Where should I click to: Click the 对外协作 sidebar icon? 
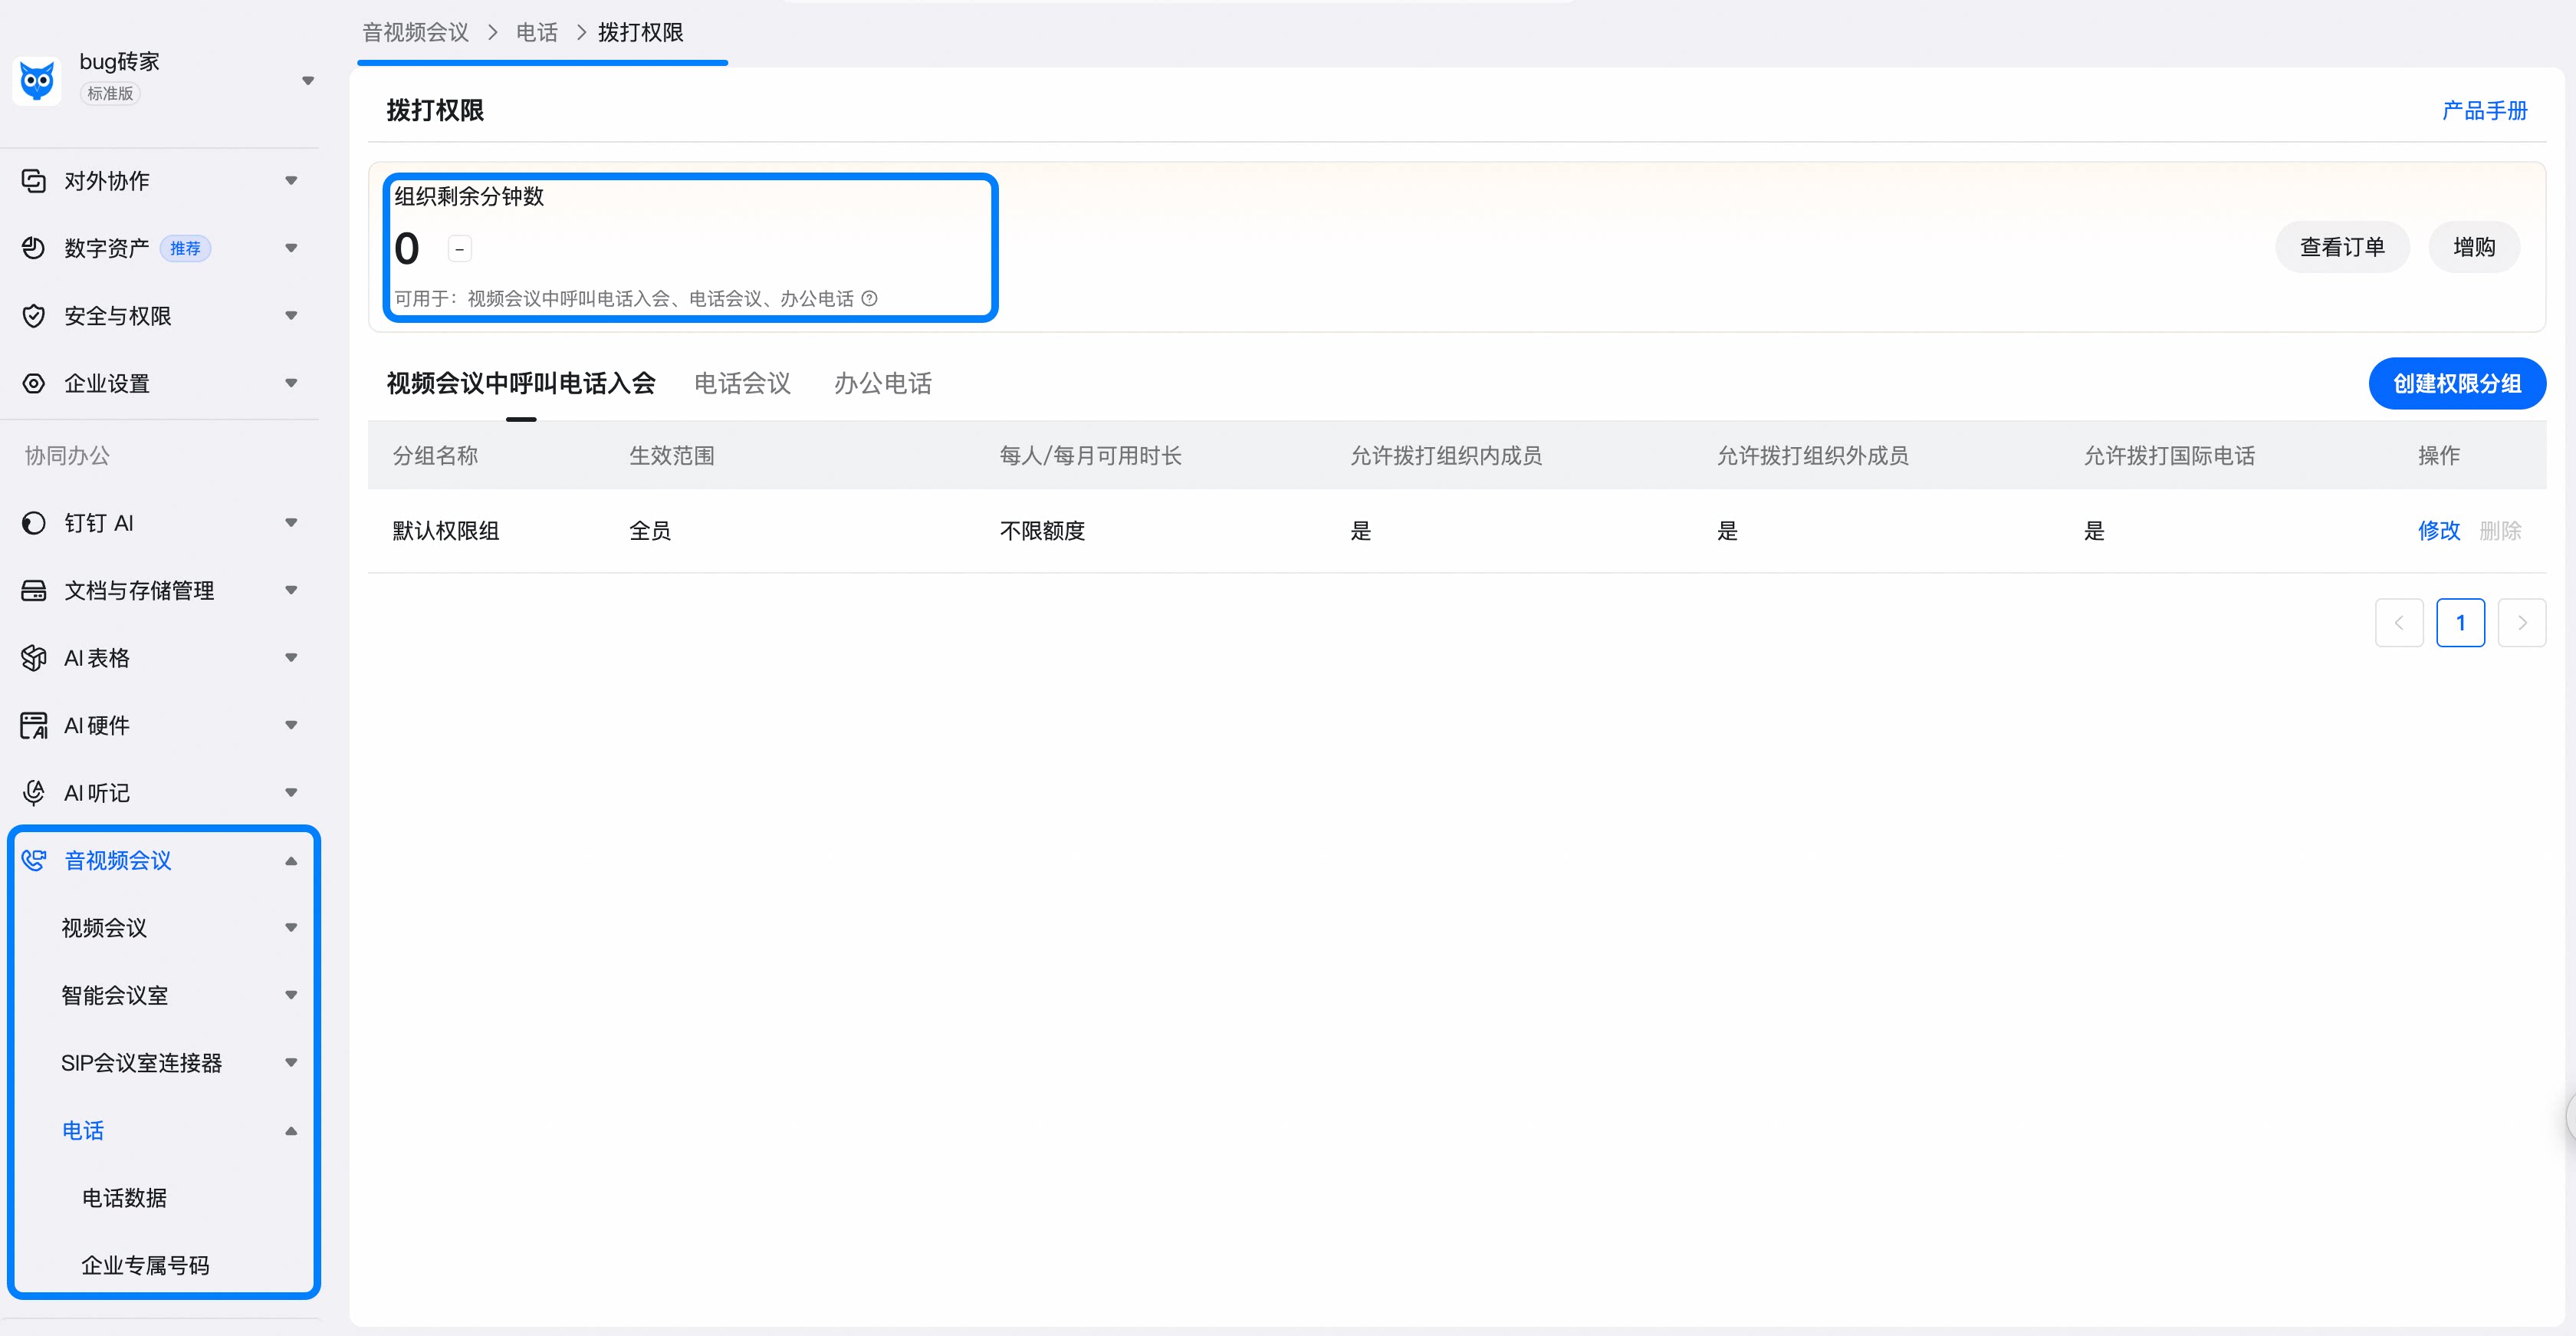(34, 181)
